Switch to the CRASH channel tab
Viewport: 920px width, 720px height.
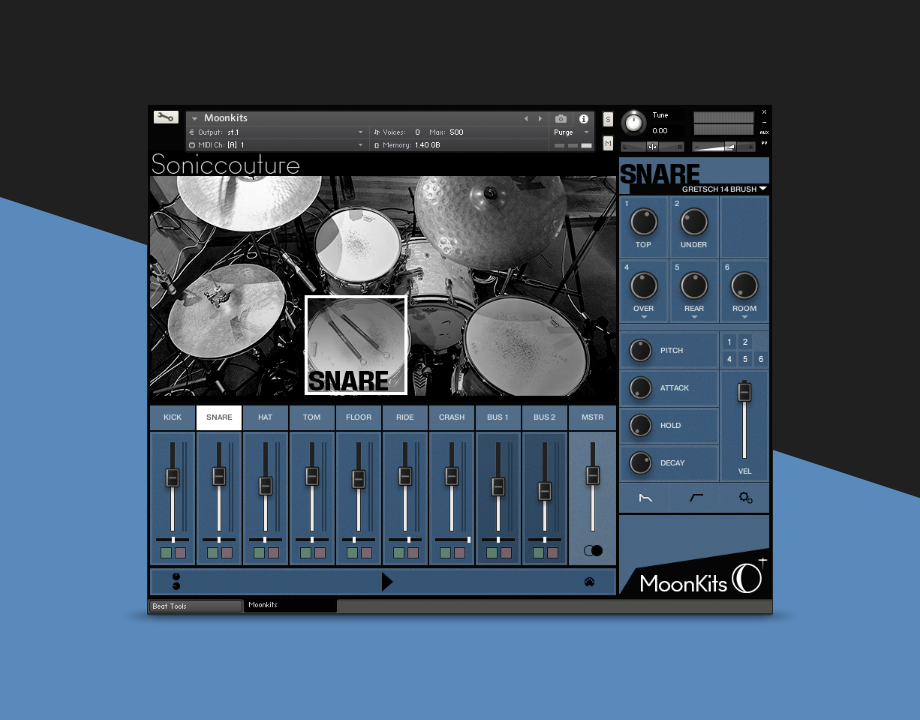coord(451,417)
